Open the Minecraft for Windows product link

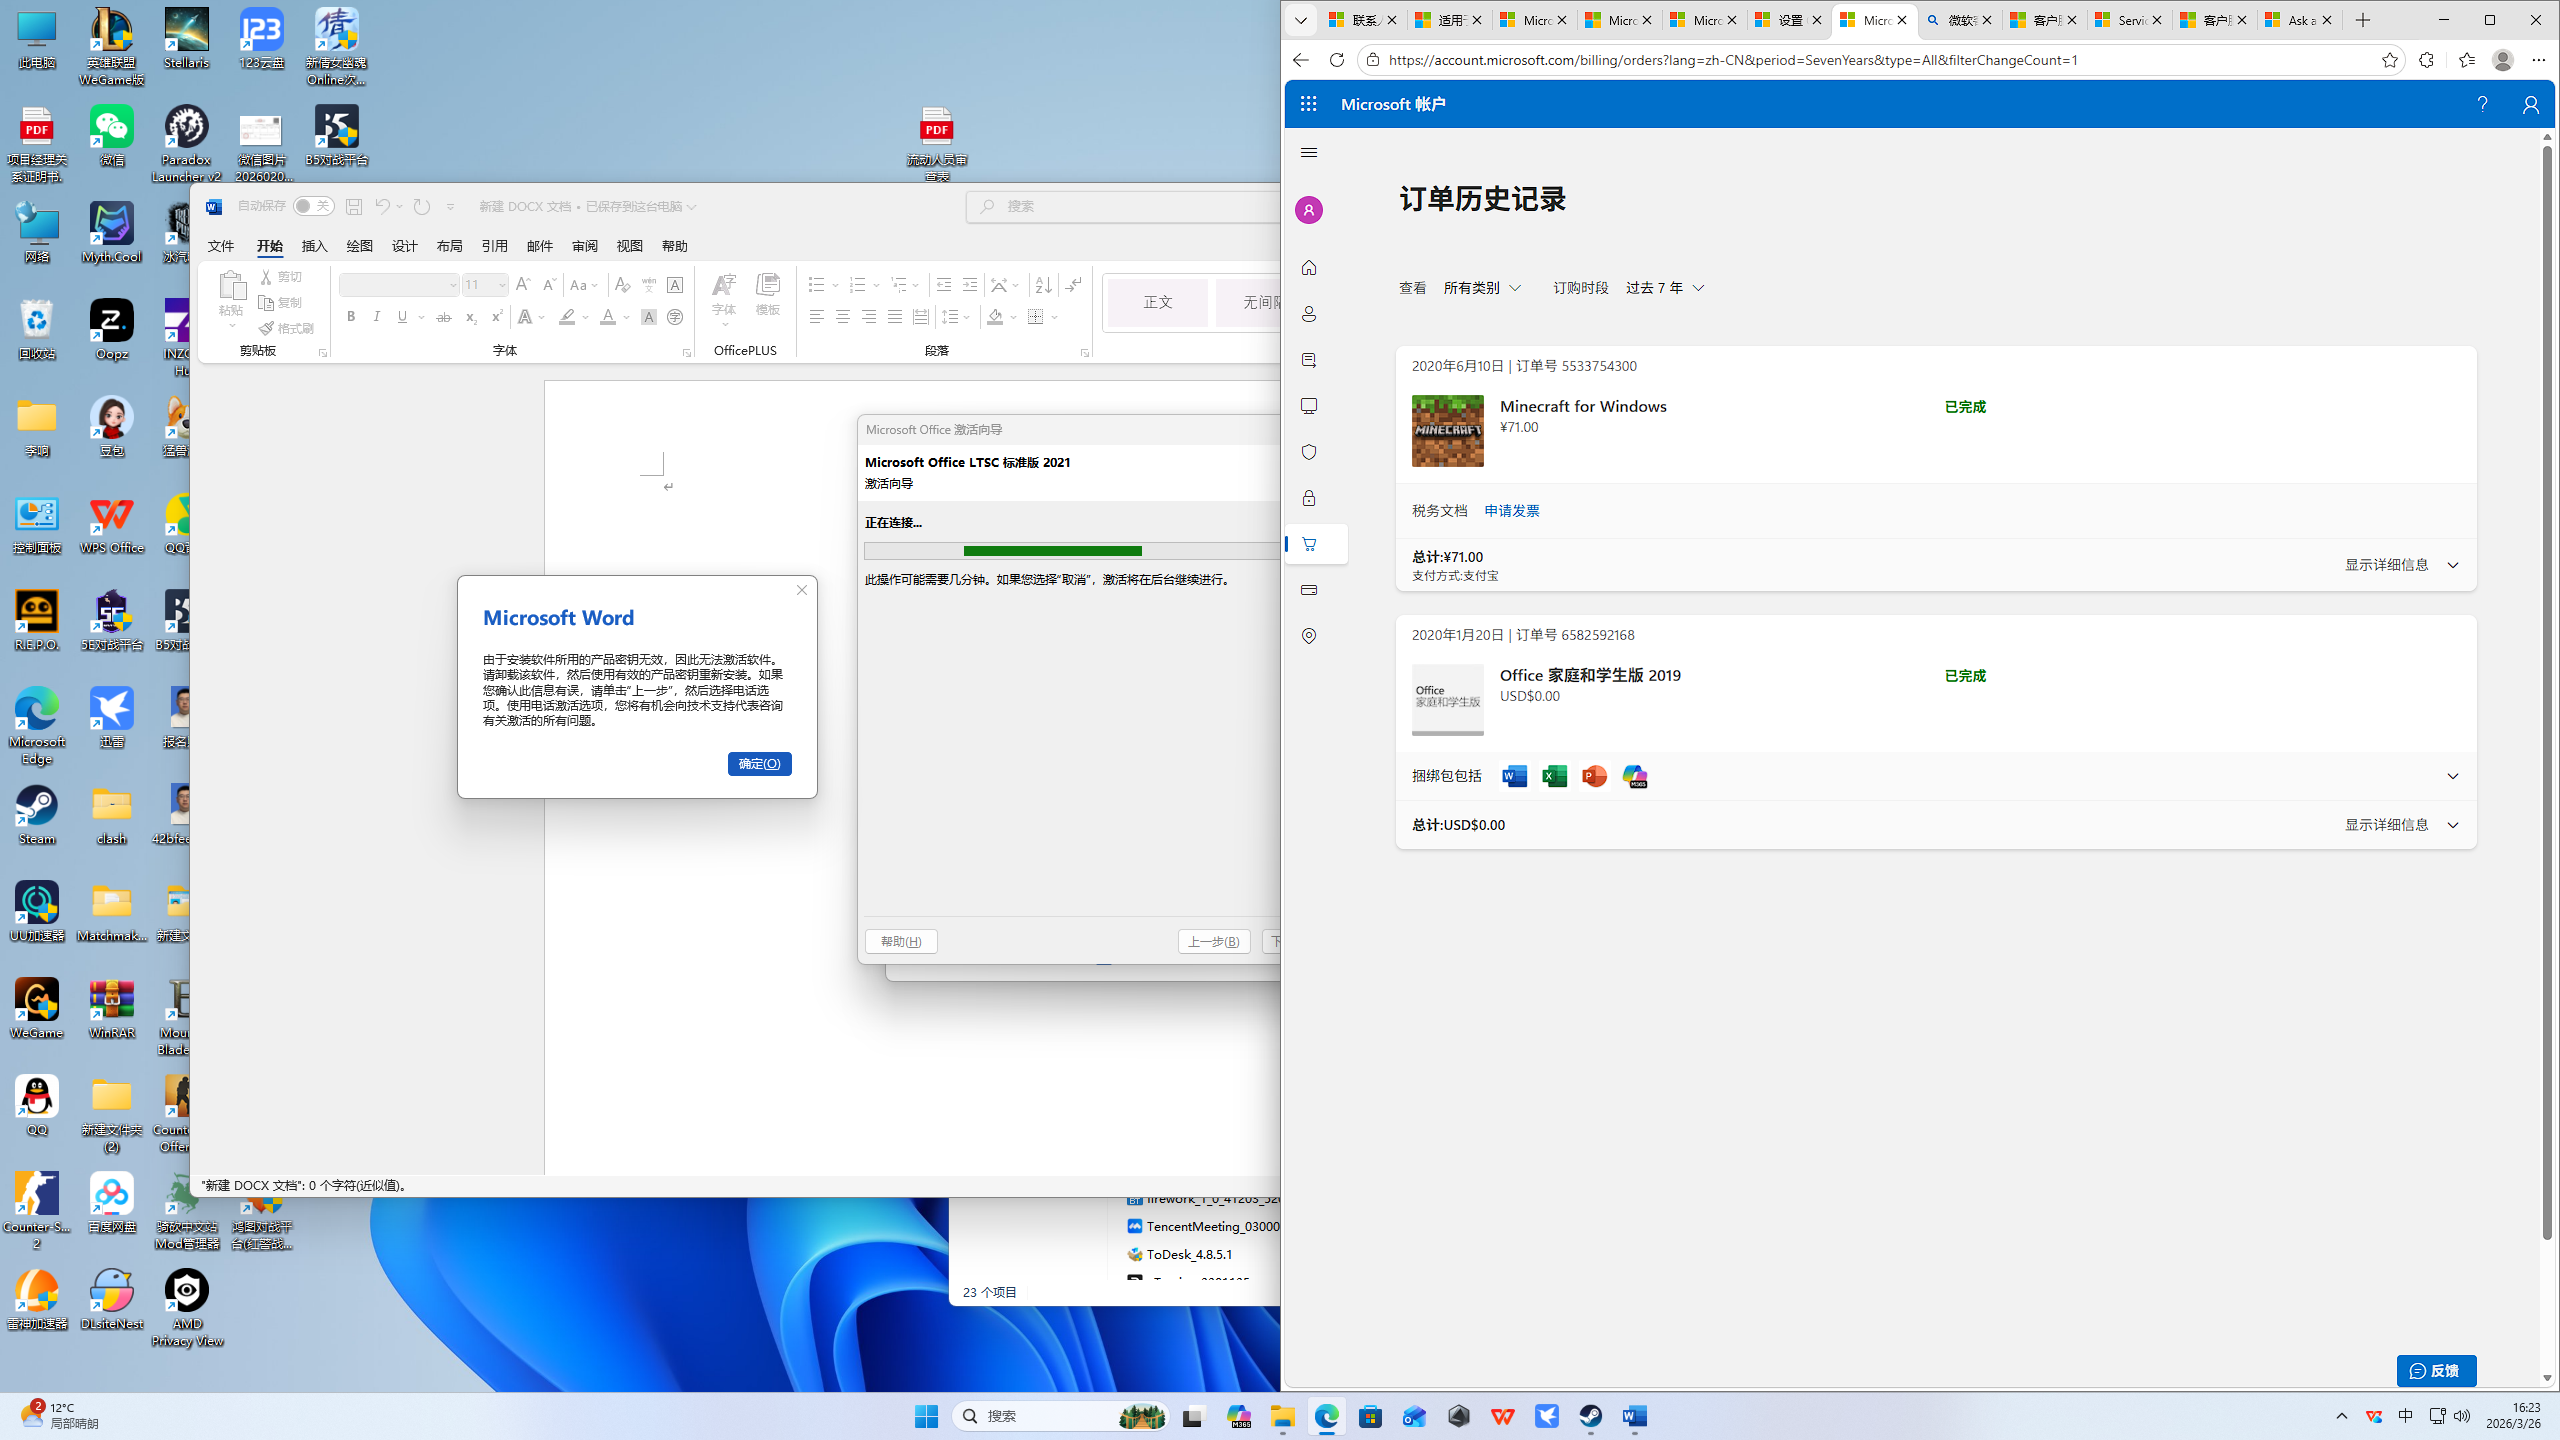[x=1583, y=406]
